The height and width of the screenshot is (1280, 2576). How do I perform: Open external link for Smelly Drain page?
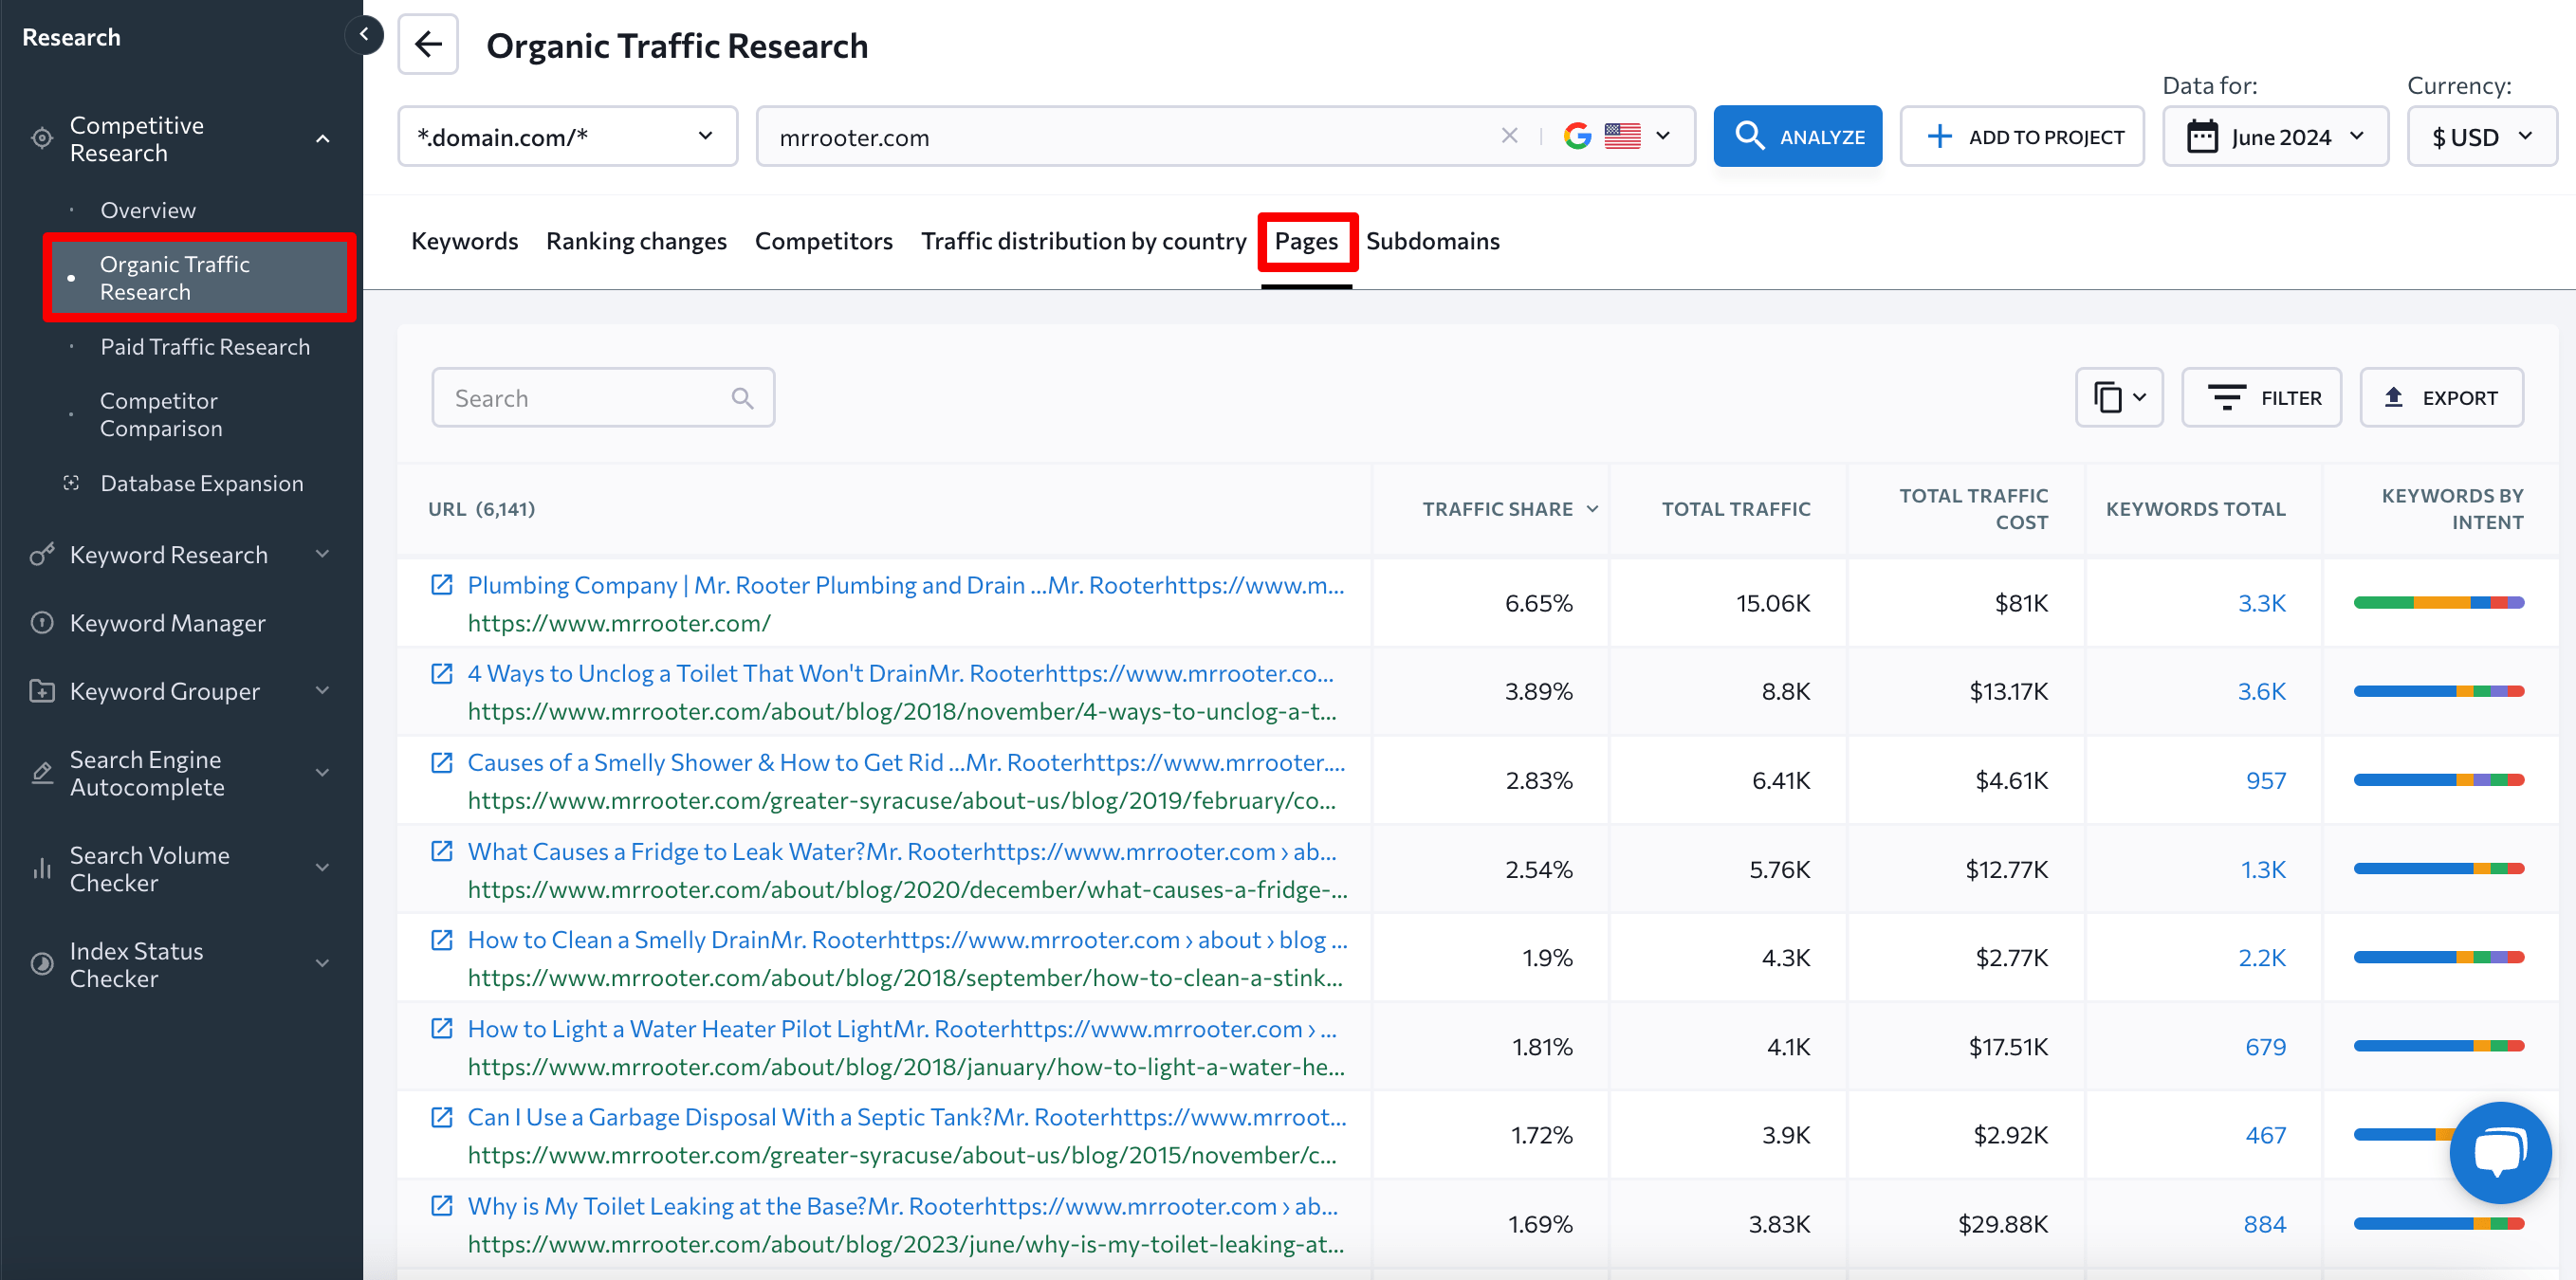point(441,940)
